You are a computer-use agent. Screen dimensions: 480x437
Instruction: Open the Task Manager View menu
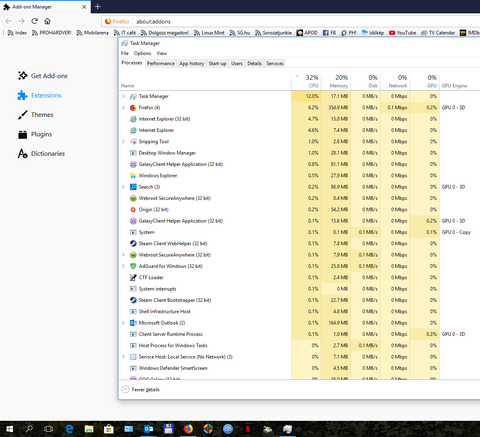(x=162, y=53)
